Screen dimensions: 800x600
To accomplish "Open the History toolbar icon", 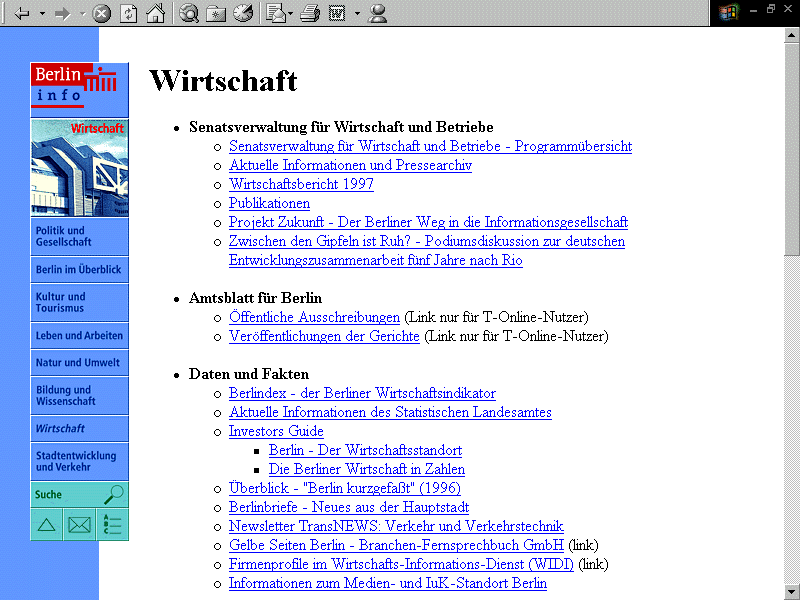I will tap(243, 14).
